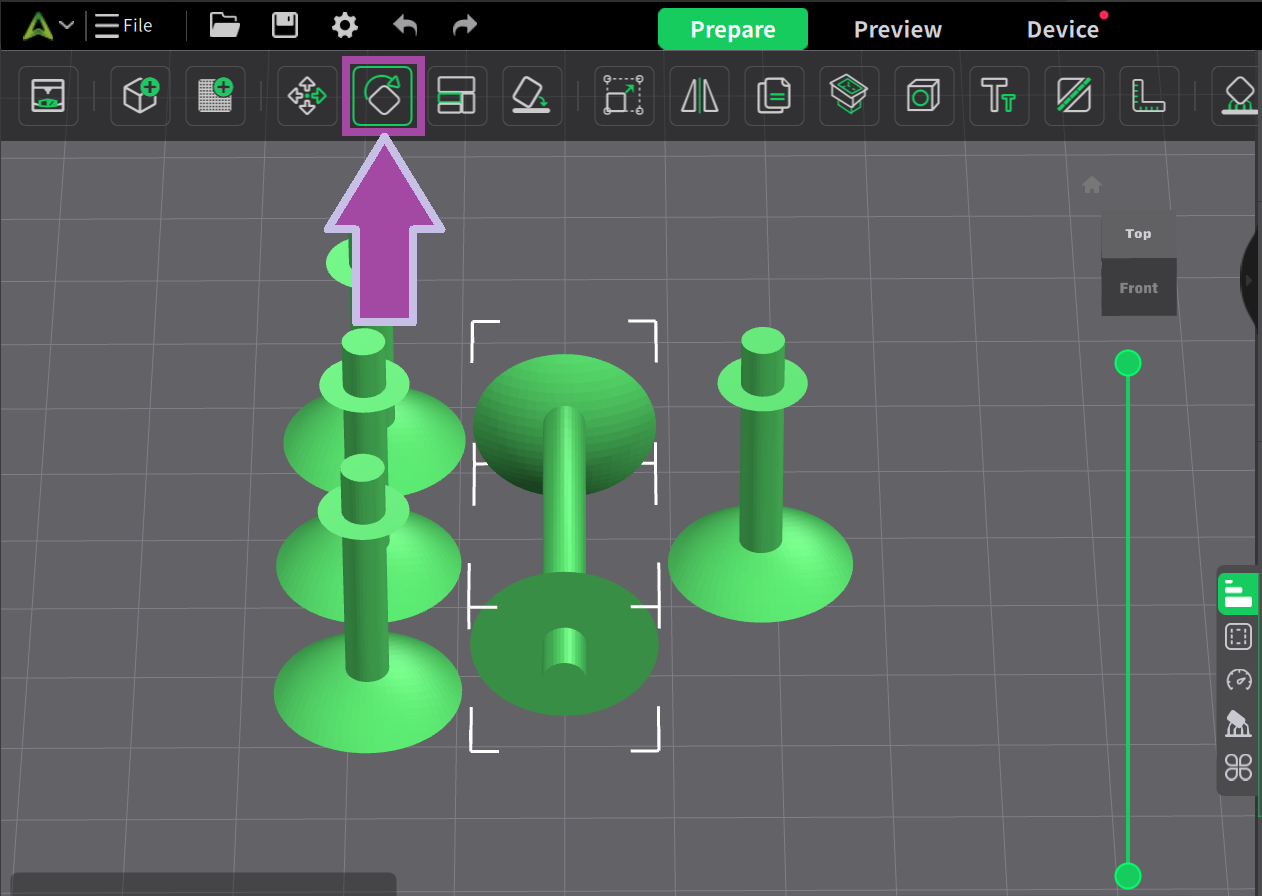Viewport: 1262px width, 896px height.
Task: Switch to the Device tab
Action: (x=1062, y=30)
